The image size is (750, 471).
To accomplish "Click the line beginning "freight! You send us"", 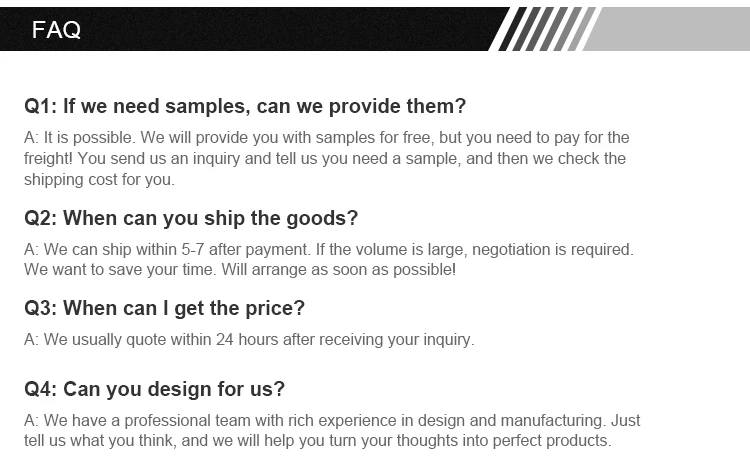I will pos(324,159).
